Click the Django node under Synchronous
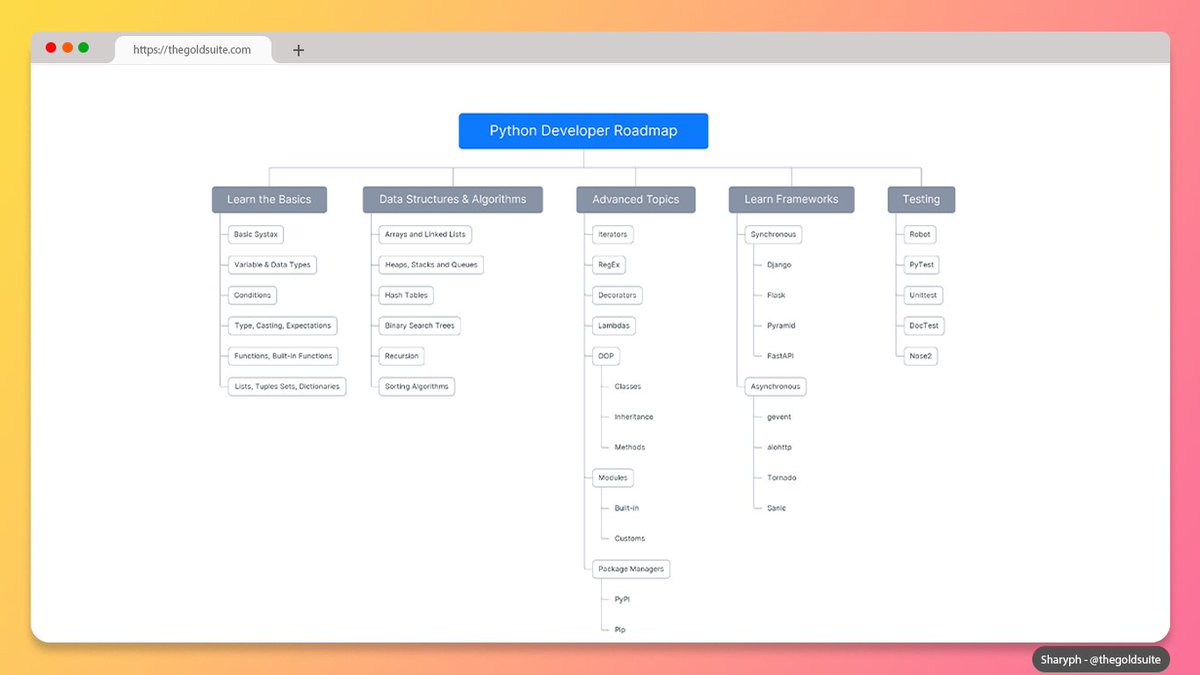Screen dimensions: 1200x675 pyautogui.click(x=777, y=264)
